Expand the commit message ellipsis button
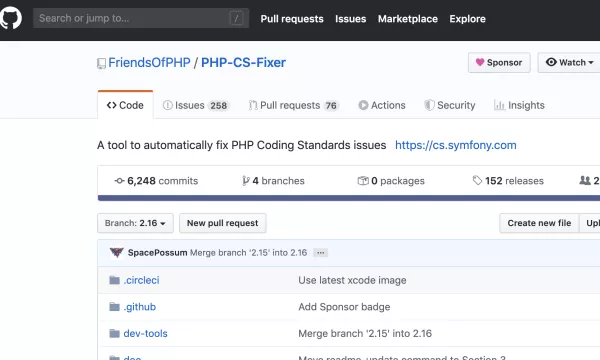Image resolution: width=600 pixels, height=360 pixels. click(321, 253)
